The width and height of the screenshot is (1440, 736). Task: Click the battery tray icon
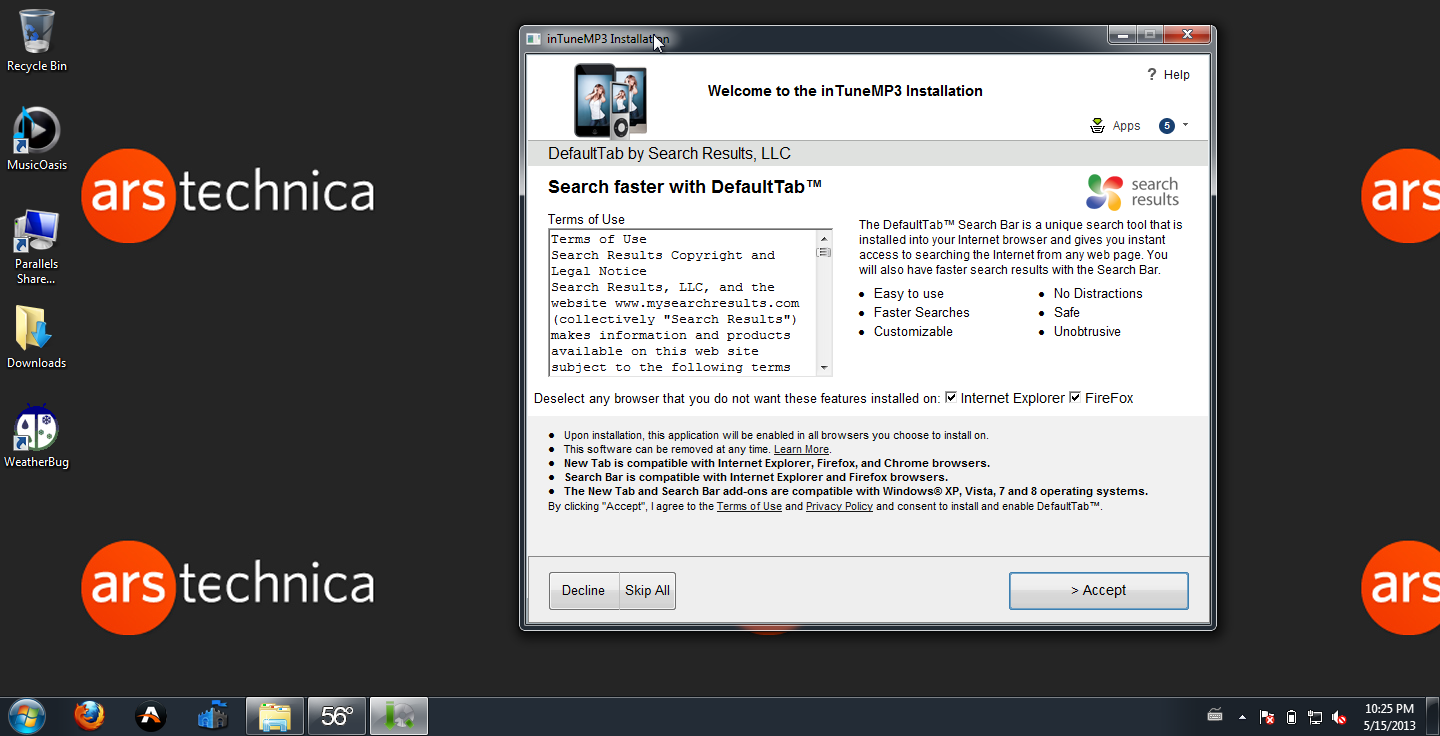(1291, 717)
